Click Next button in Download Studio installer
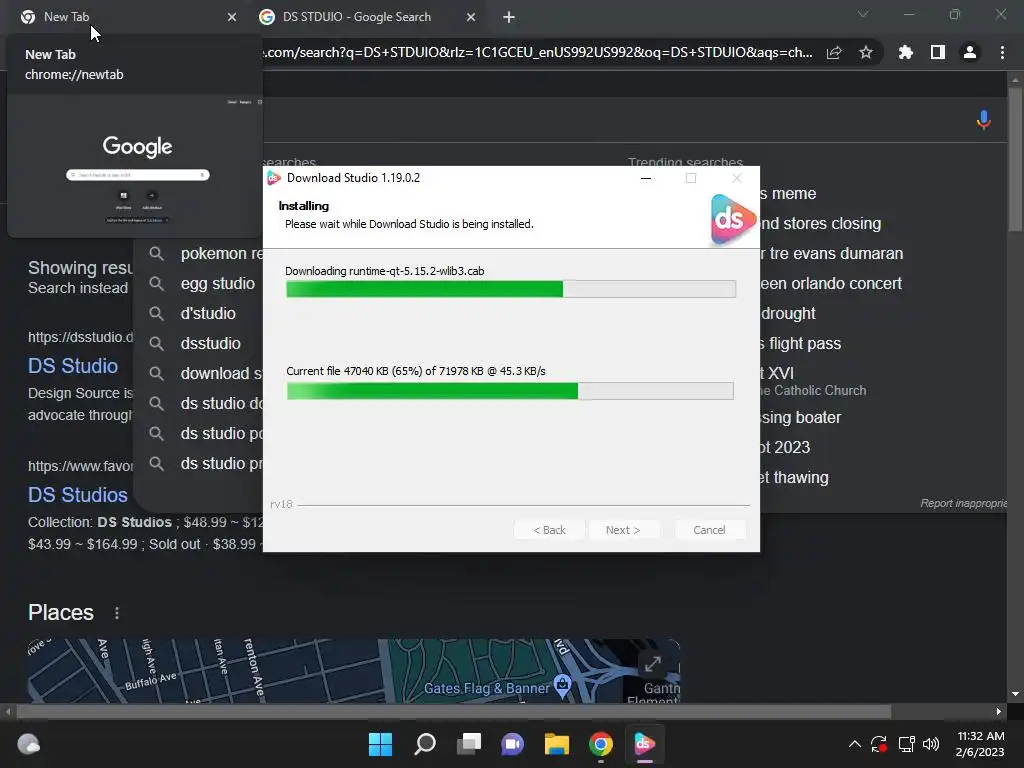The image size is (1024, 768). 623,530
